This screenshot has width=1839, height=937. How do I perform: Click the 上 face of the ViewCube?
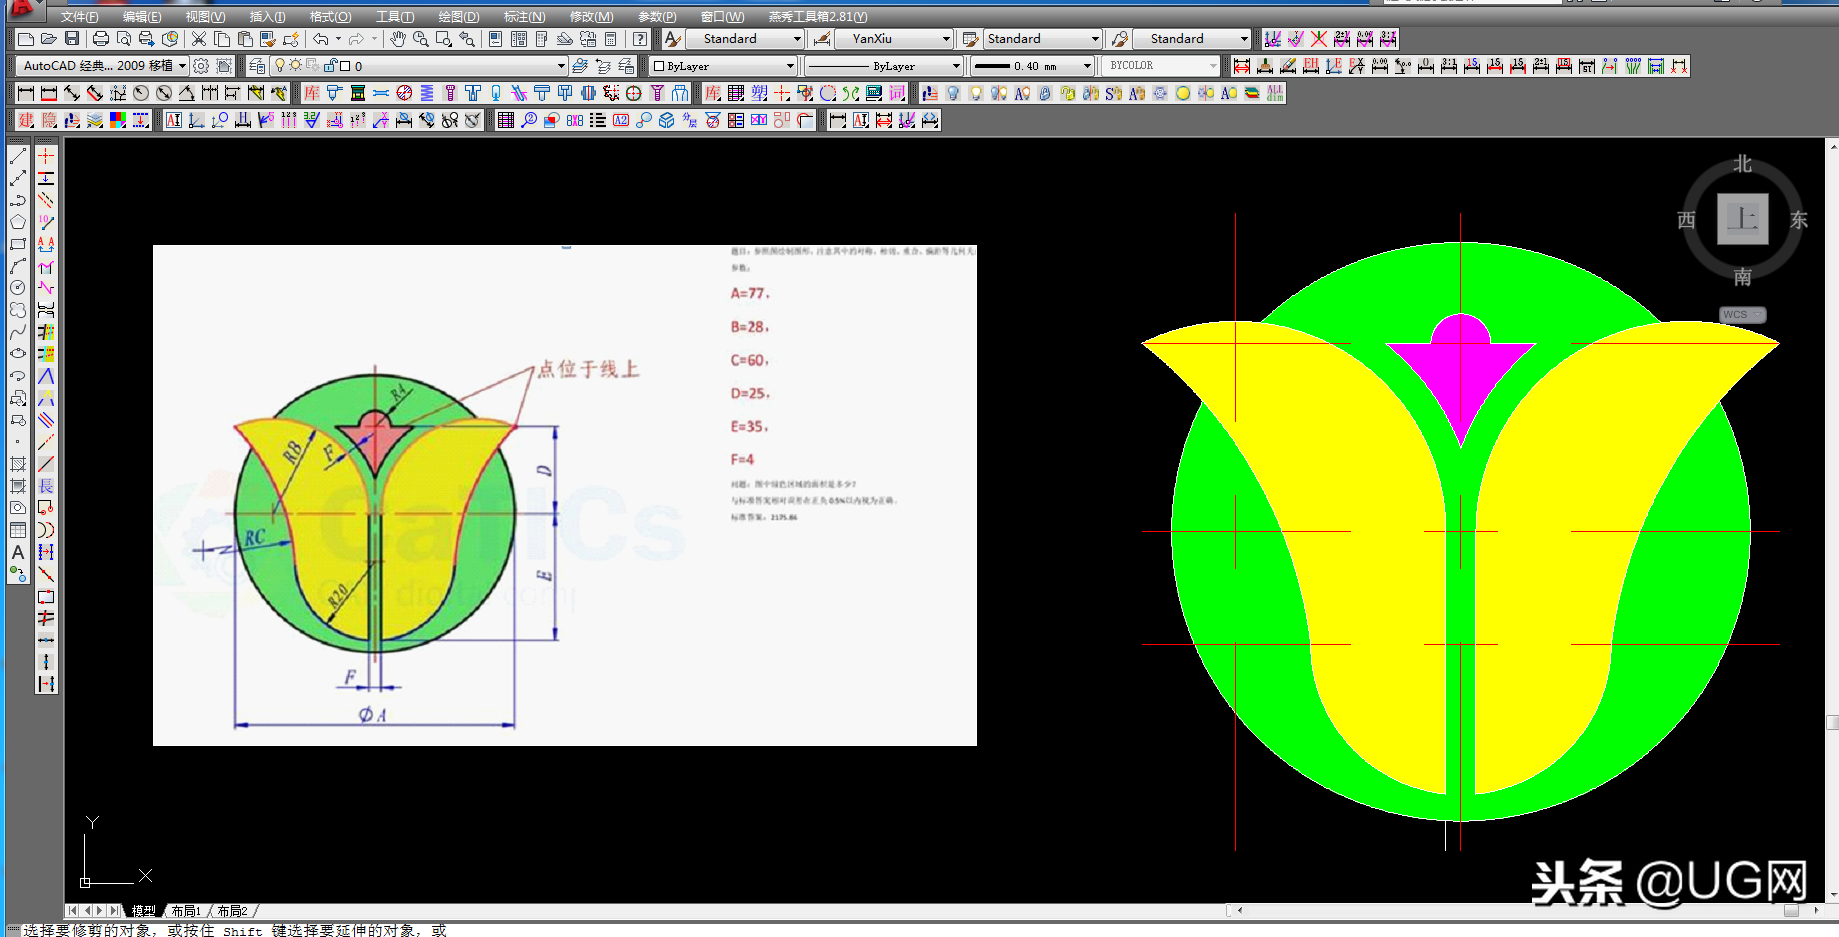(1742, 219)
